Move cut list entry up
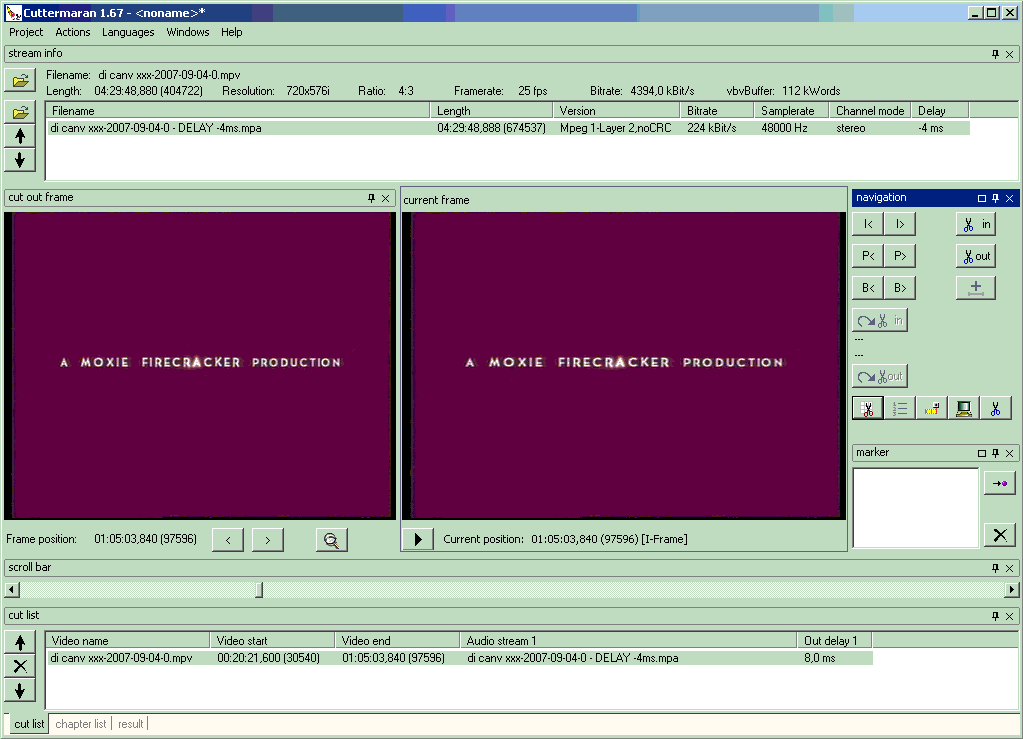The width and height of the screenshot is (1023, 739). pos(20,642)
